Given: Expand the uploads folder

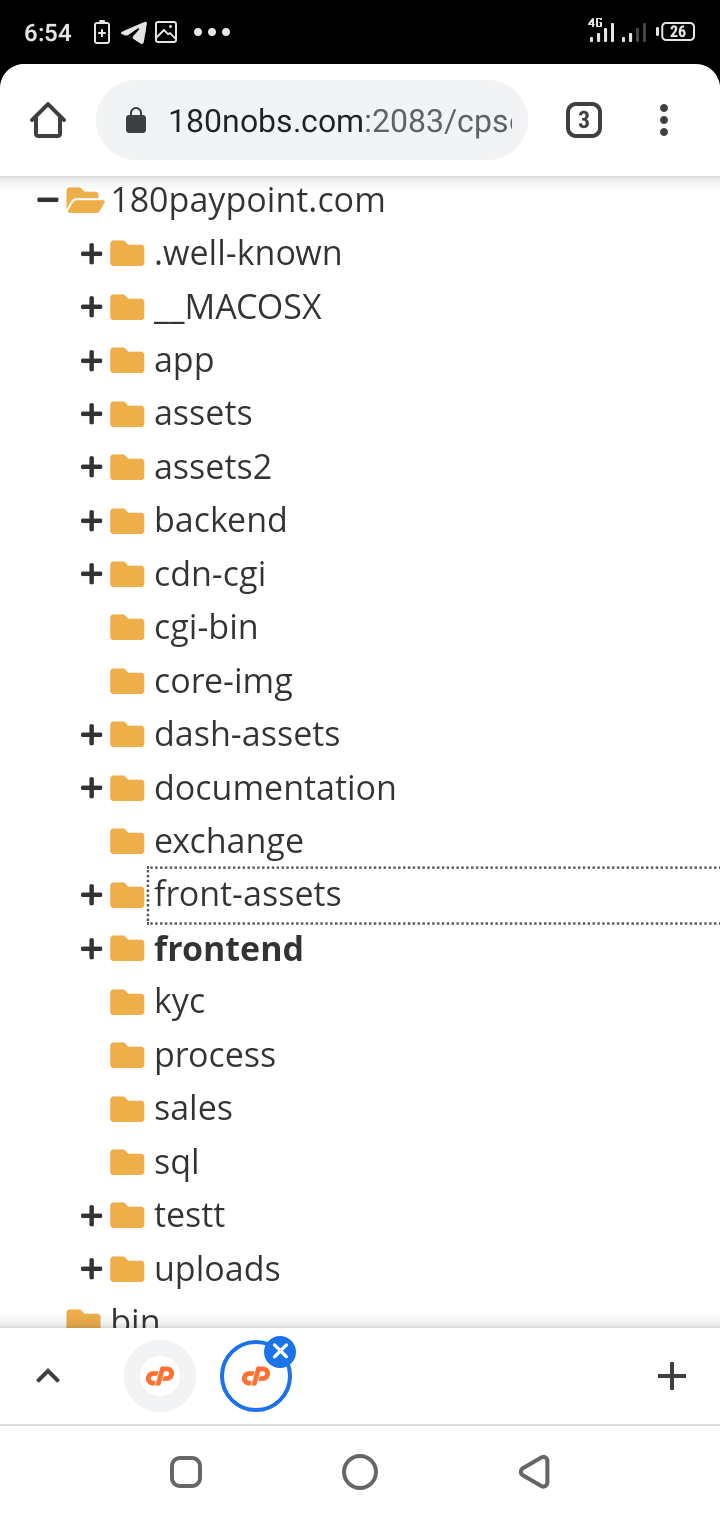Looking at the screenshot, I should click(x=92, y=1269).
